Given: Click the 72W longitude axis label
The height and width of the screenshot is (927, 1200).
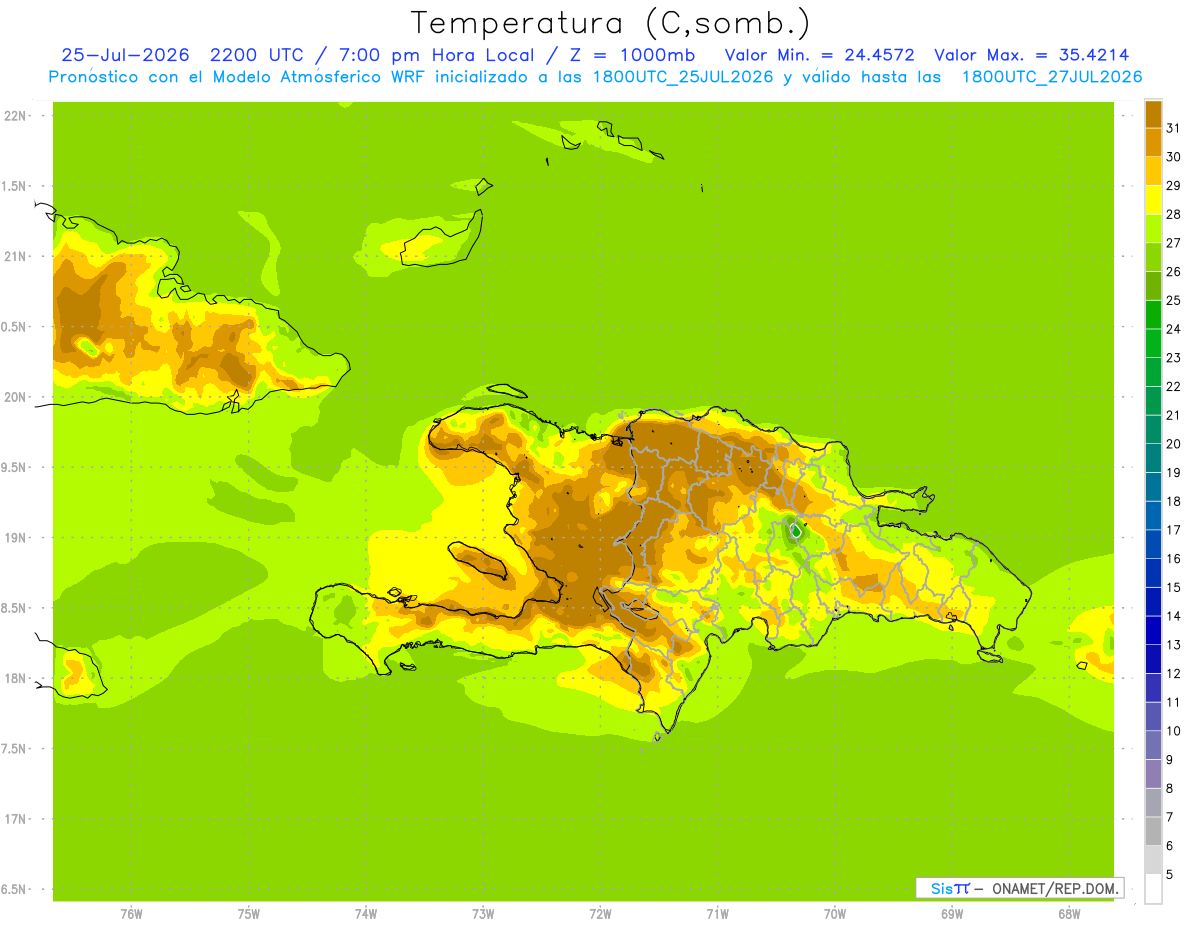Looking at the screenshot, I should (600, 914).
